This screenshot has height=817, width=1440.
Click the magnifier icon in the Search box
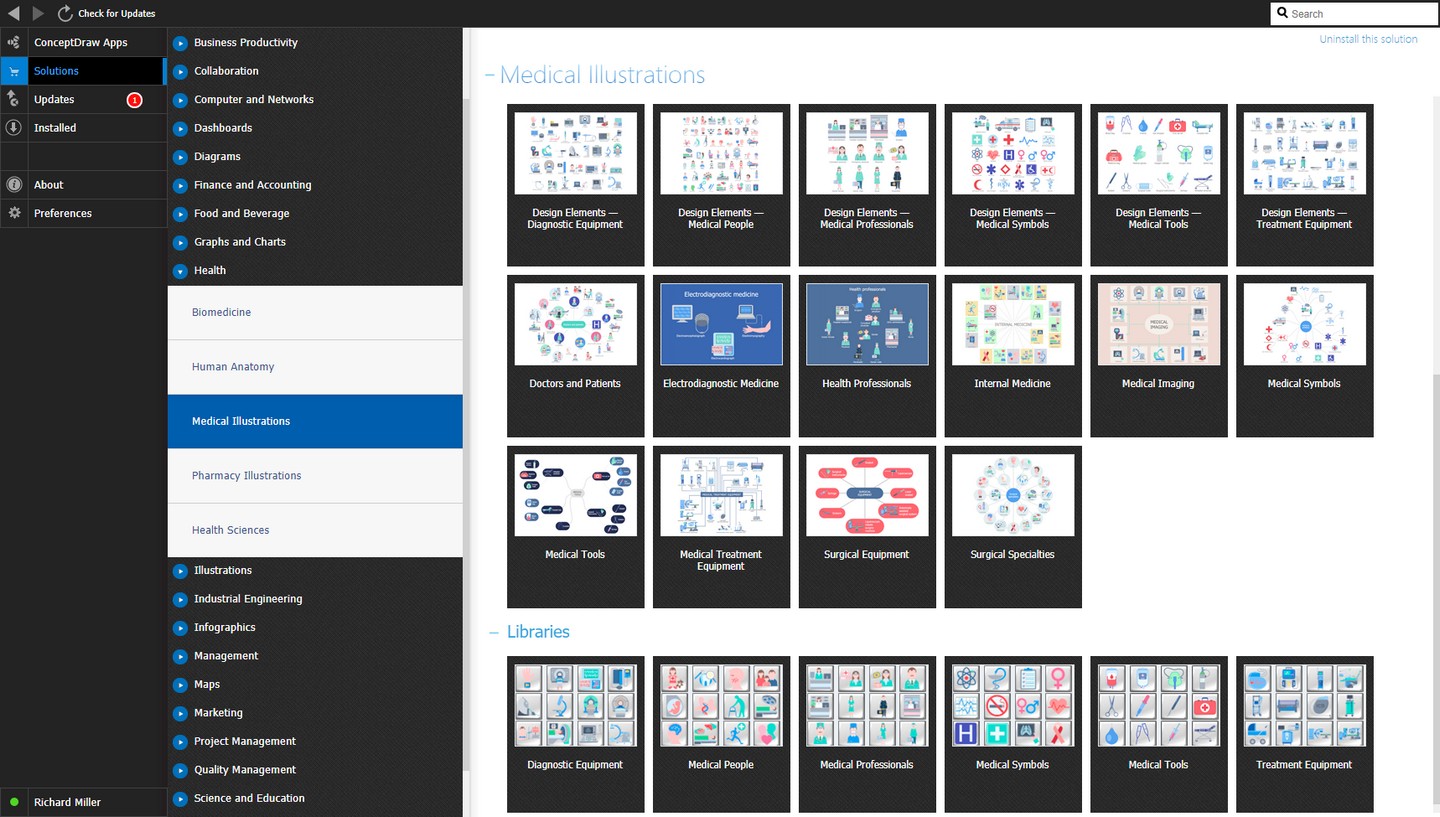pyautogui.click(x=1283, y=13)
